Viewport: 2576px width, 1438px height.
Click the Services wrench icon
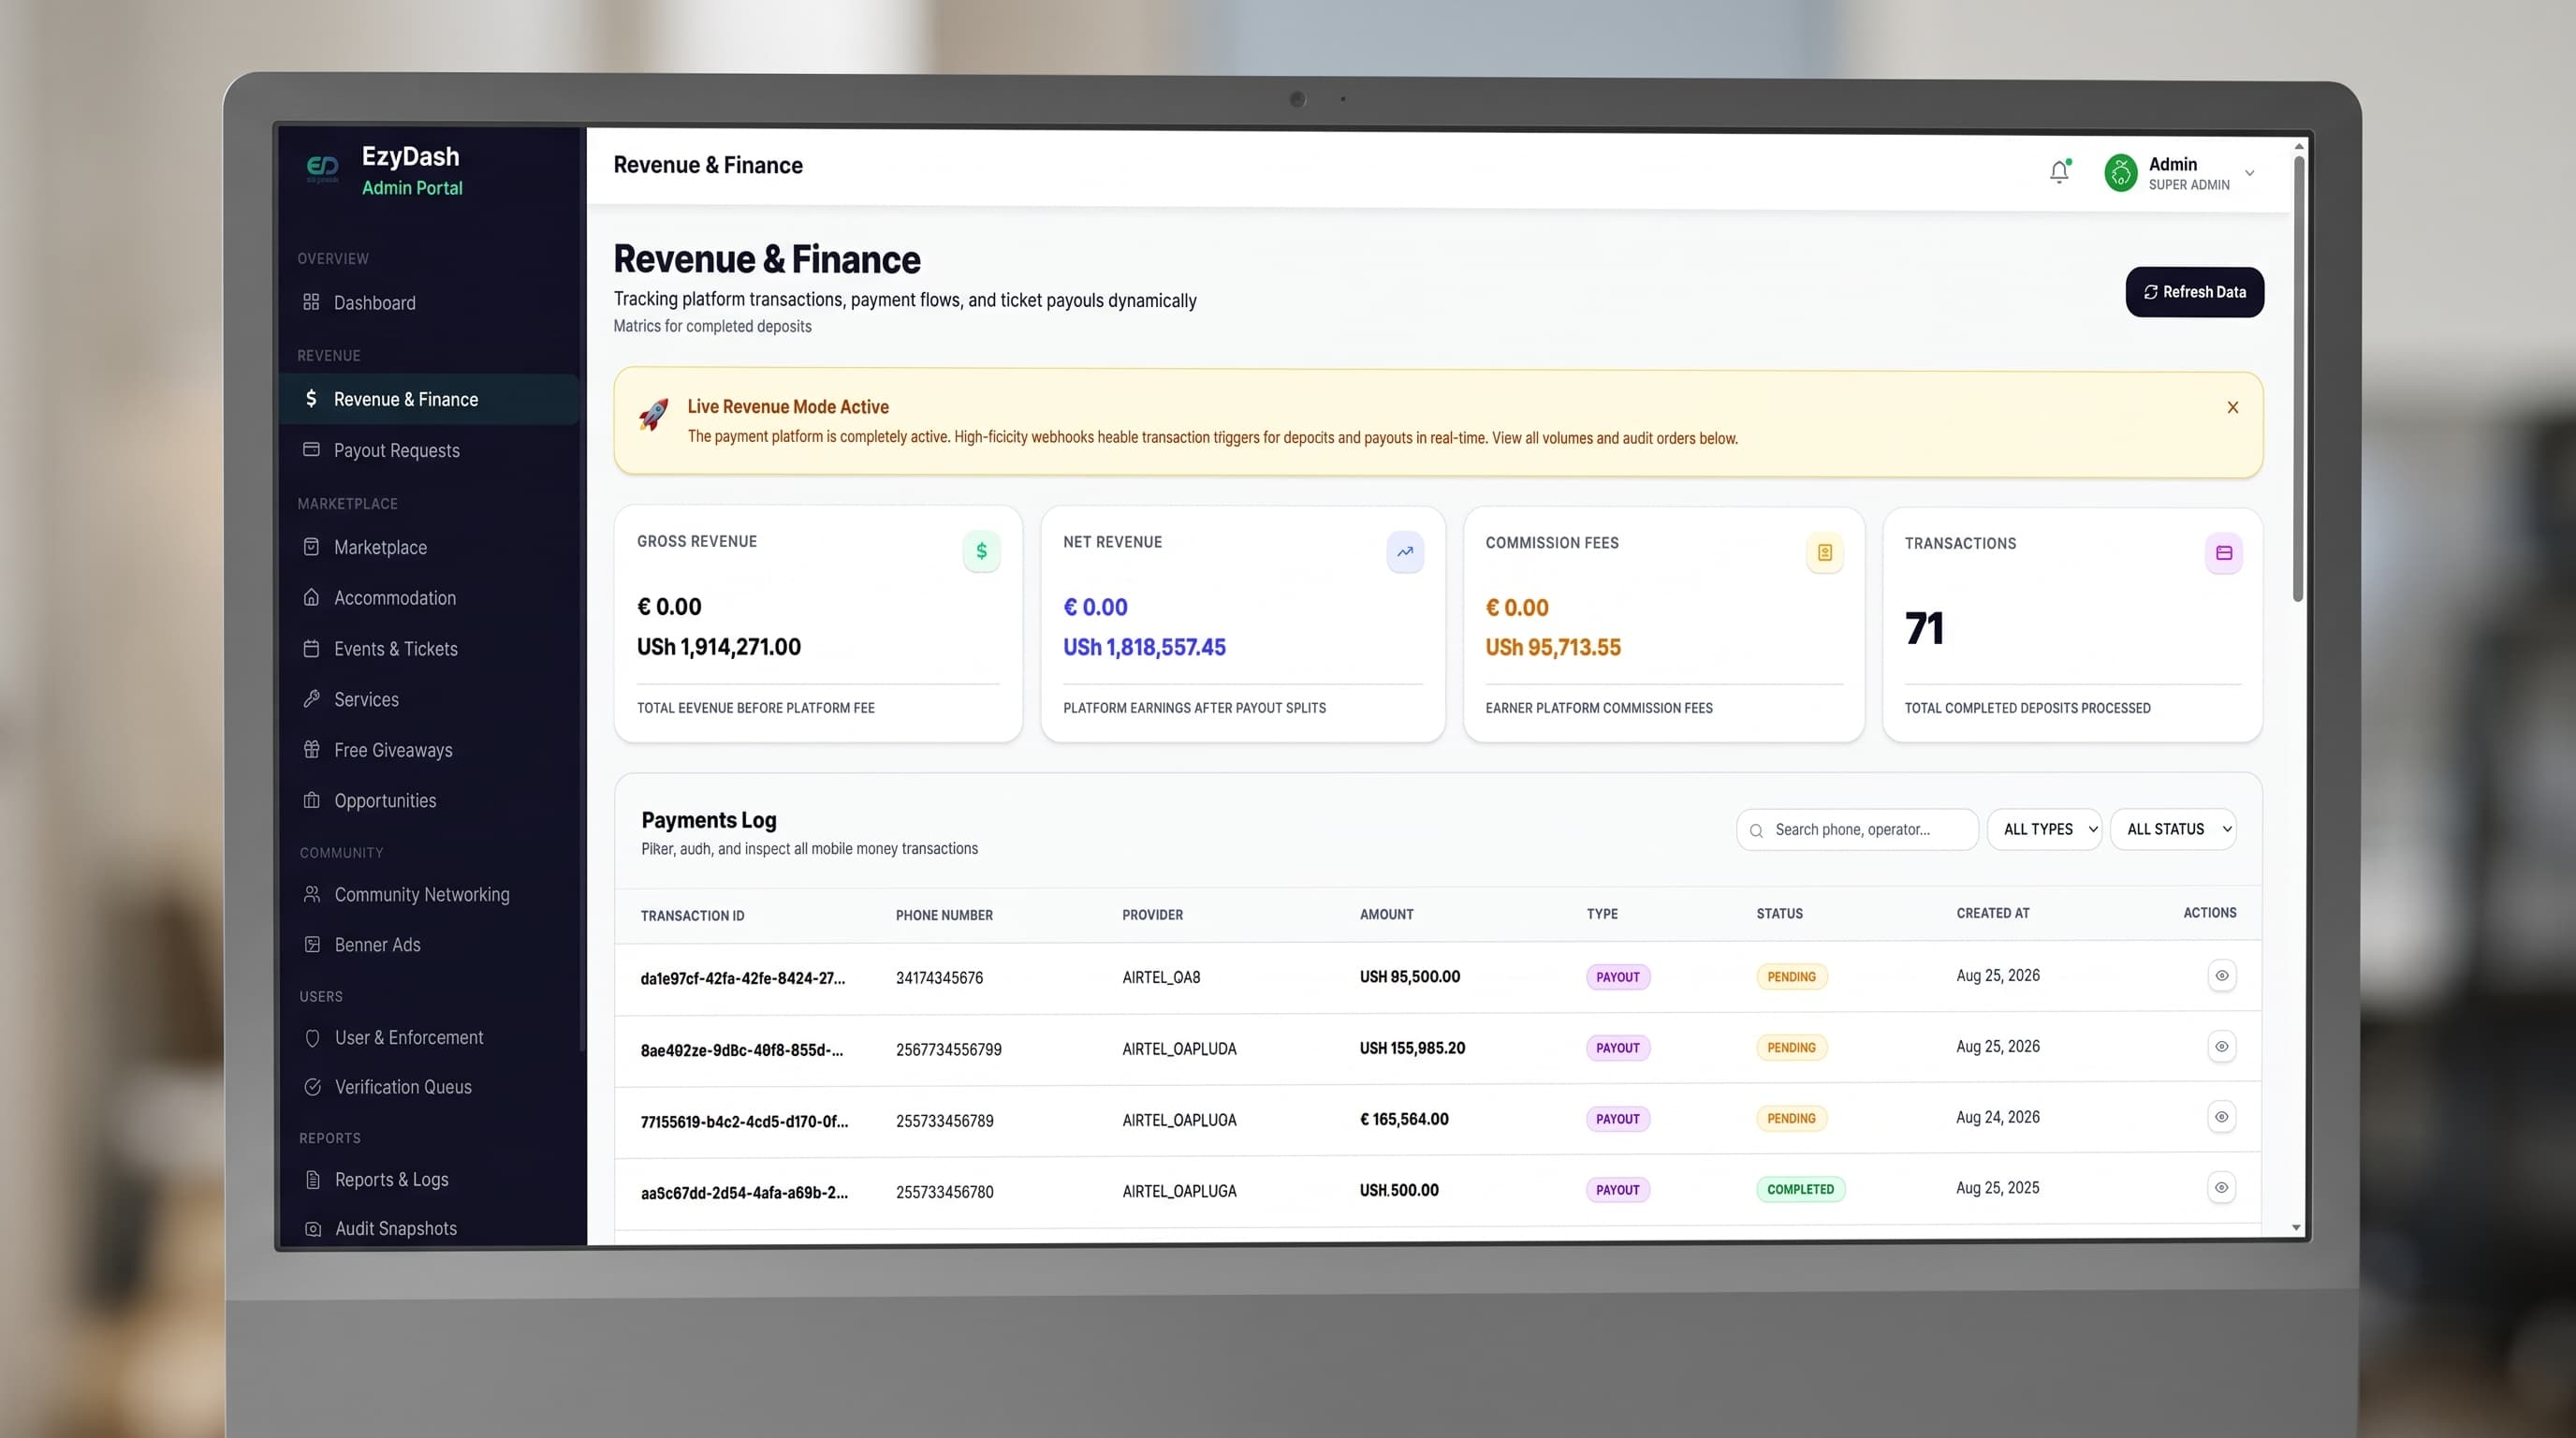[311, 699]
